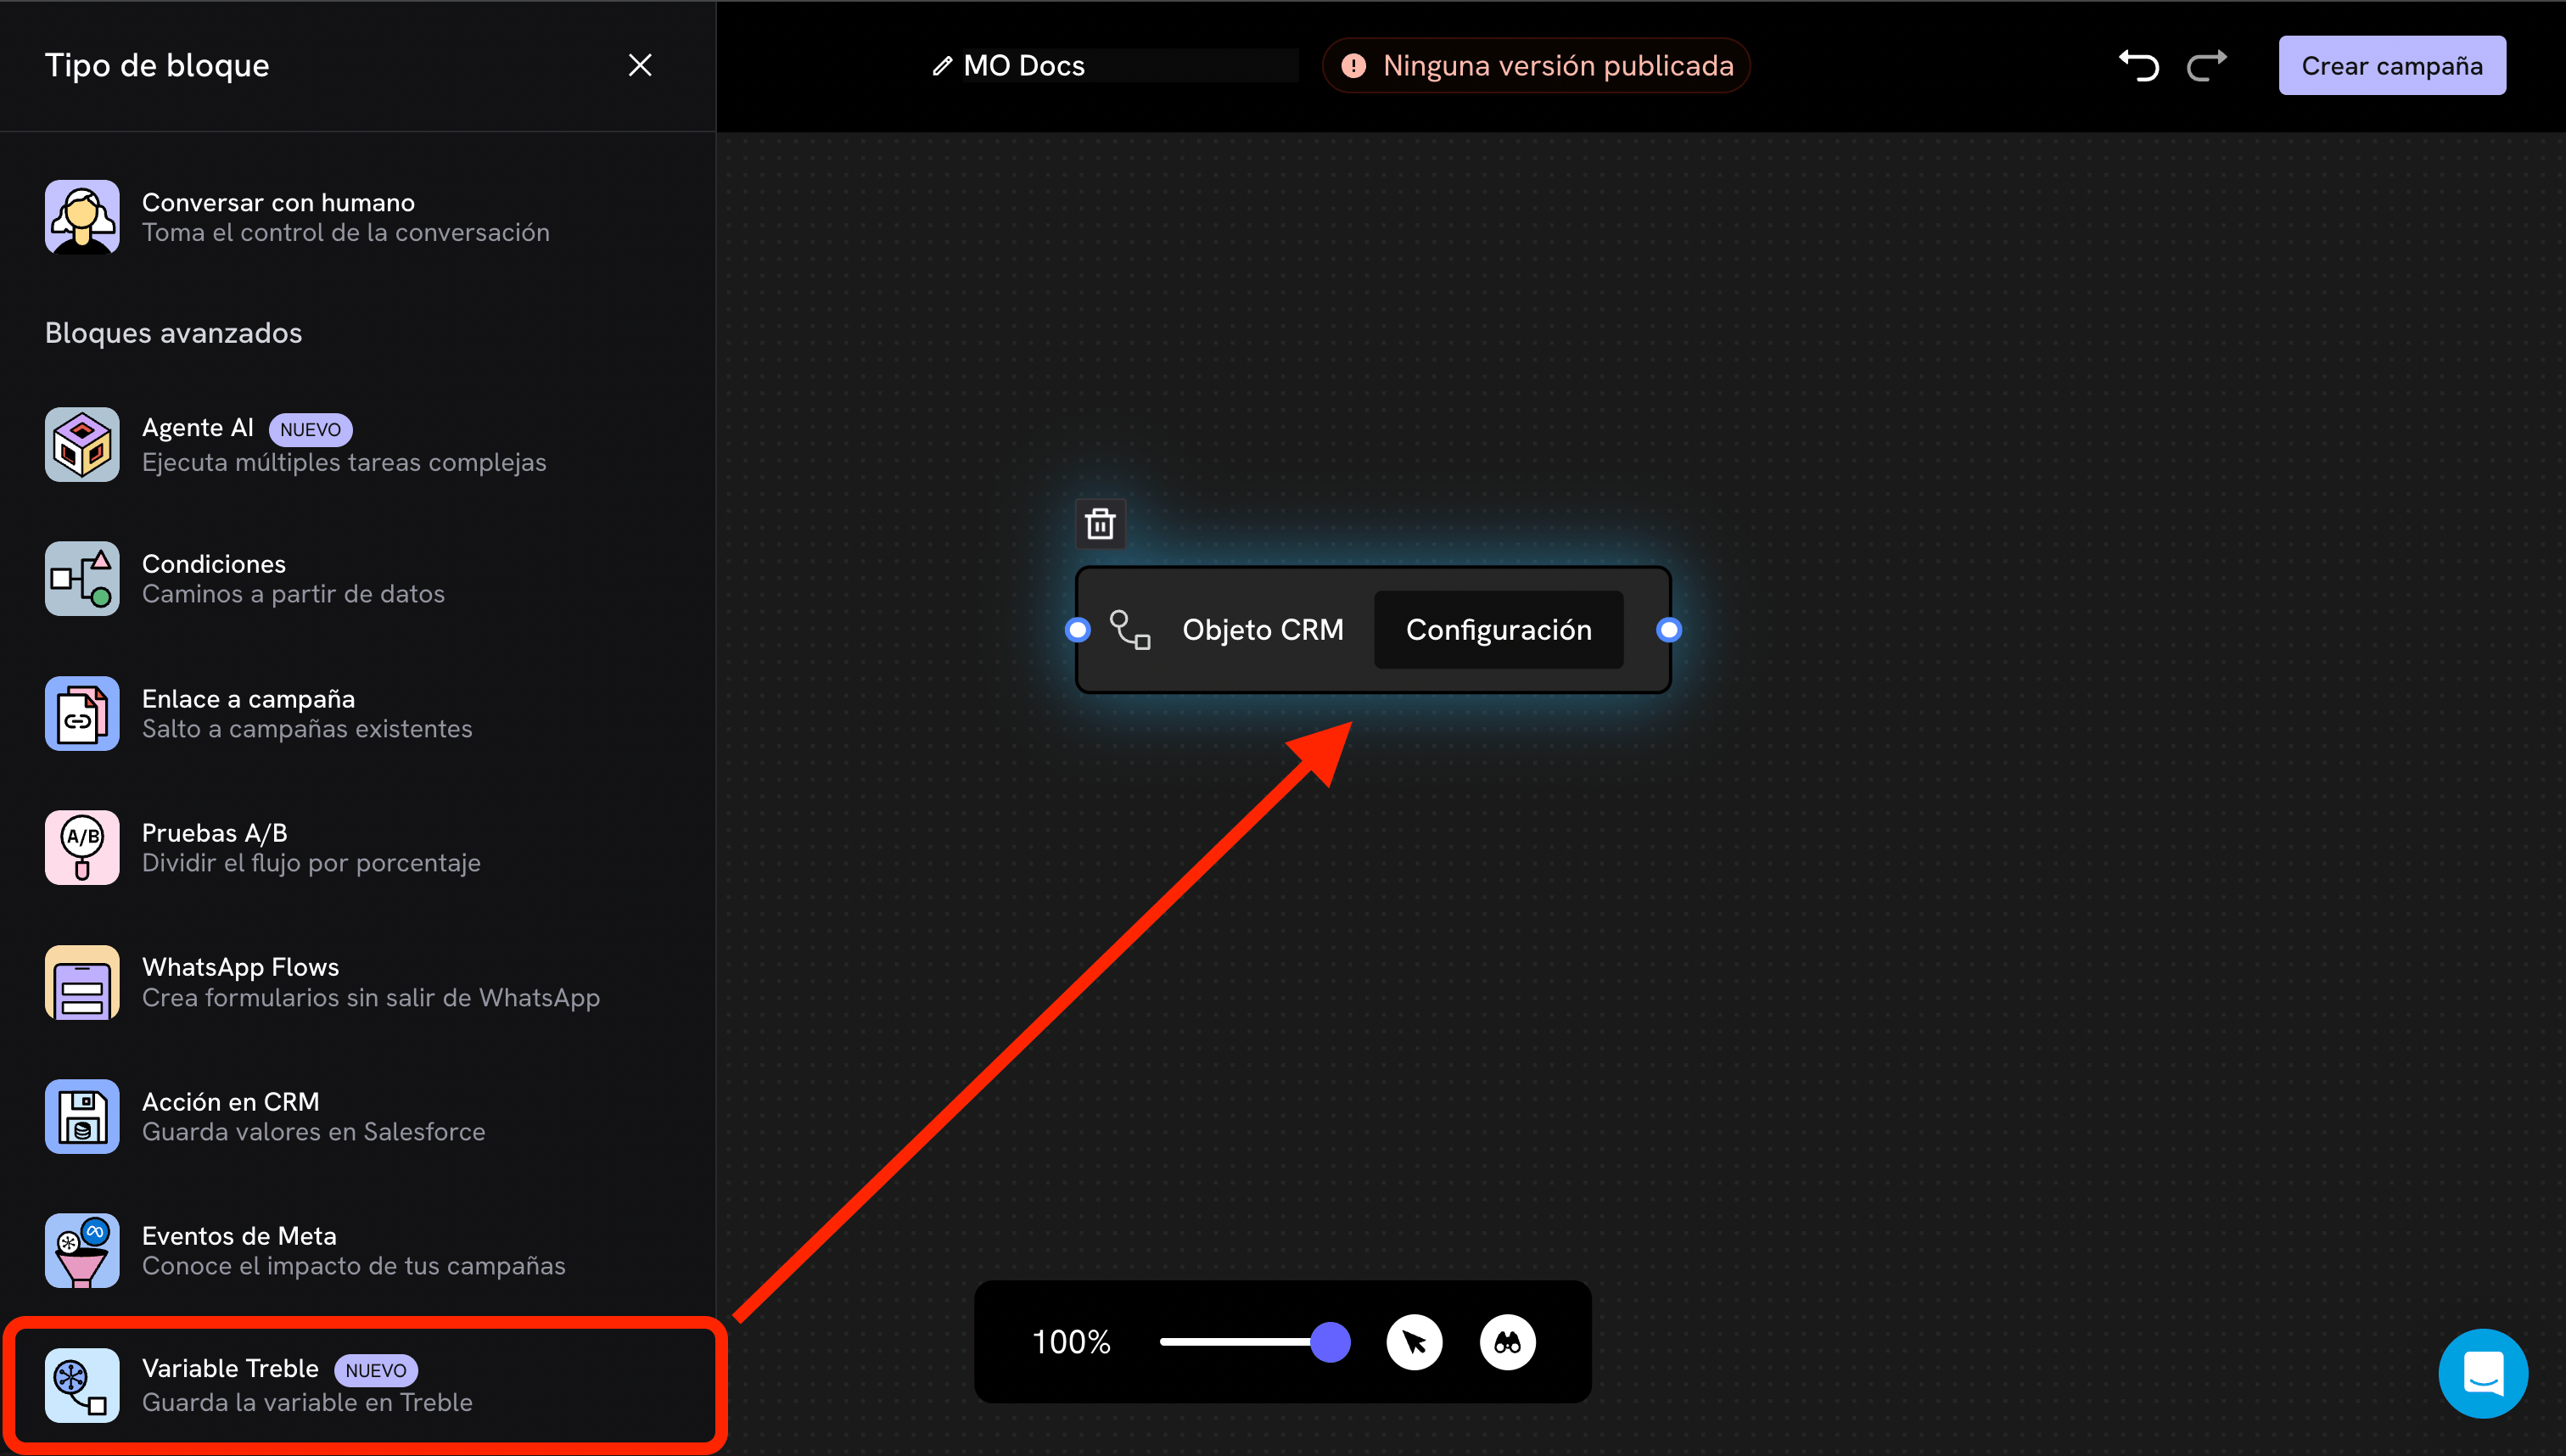Select the Pruebas A/B icon
This screenshot has width=2566, height=1456.
coord(82,847)
